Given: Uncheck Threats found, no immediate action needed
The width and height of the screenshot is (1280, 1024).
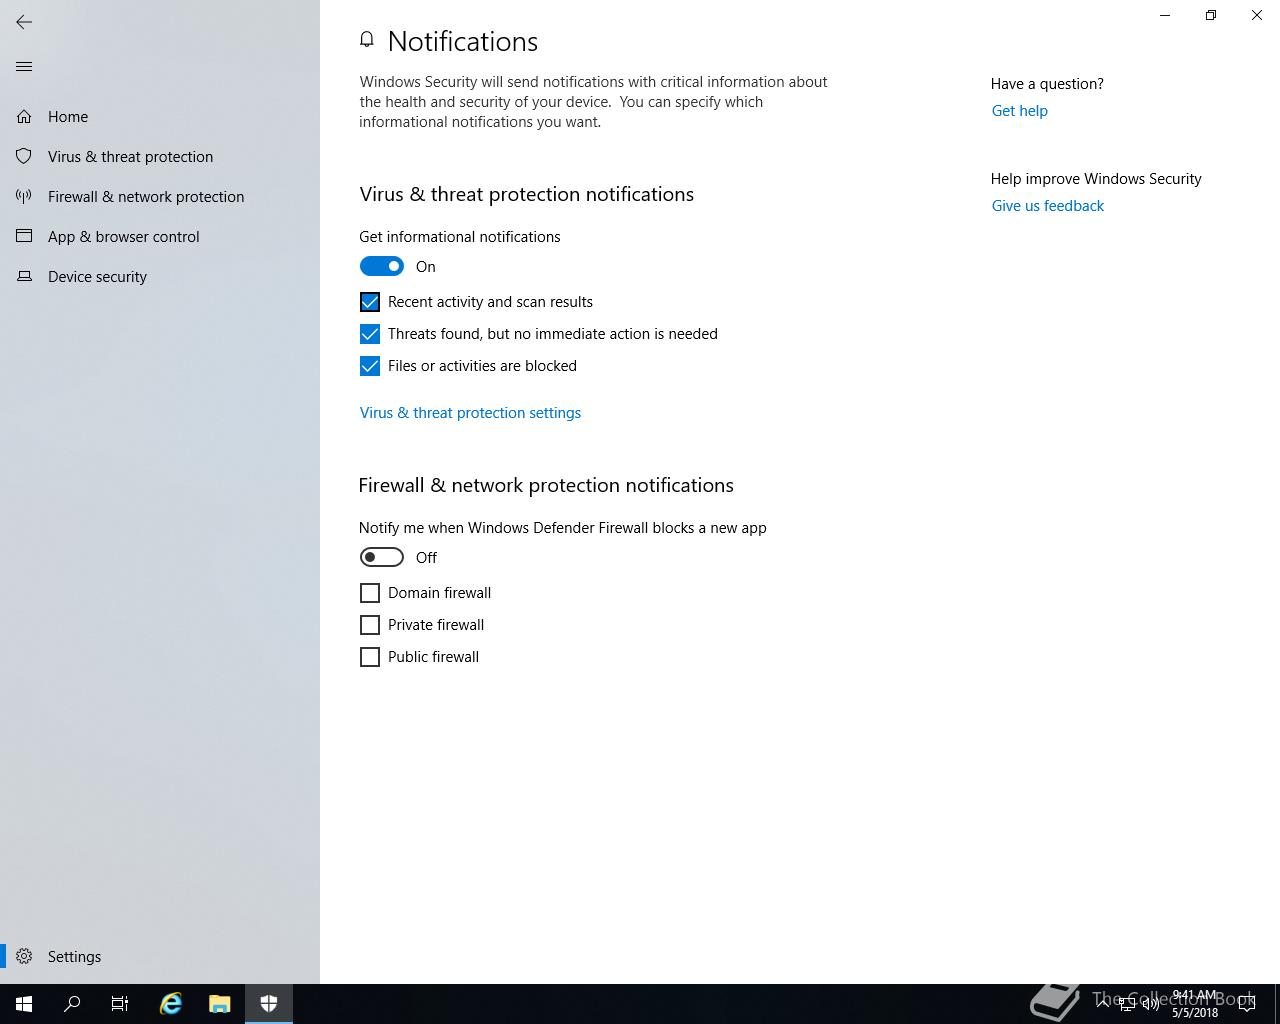Looking at the screenshot, I should coord(370,334).
